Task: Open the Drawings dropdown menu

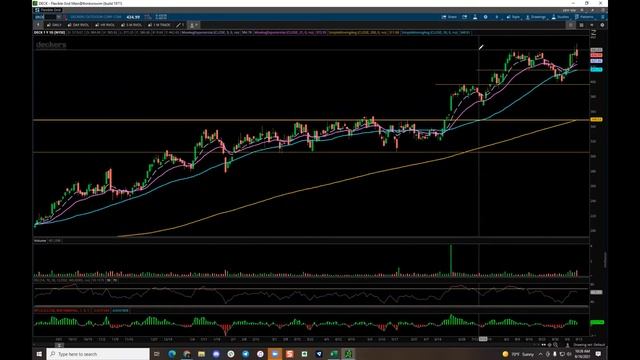Action: click(536, 17)
